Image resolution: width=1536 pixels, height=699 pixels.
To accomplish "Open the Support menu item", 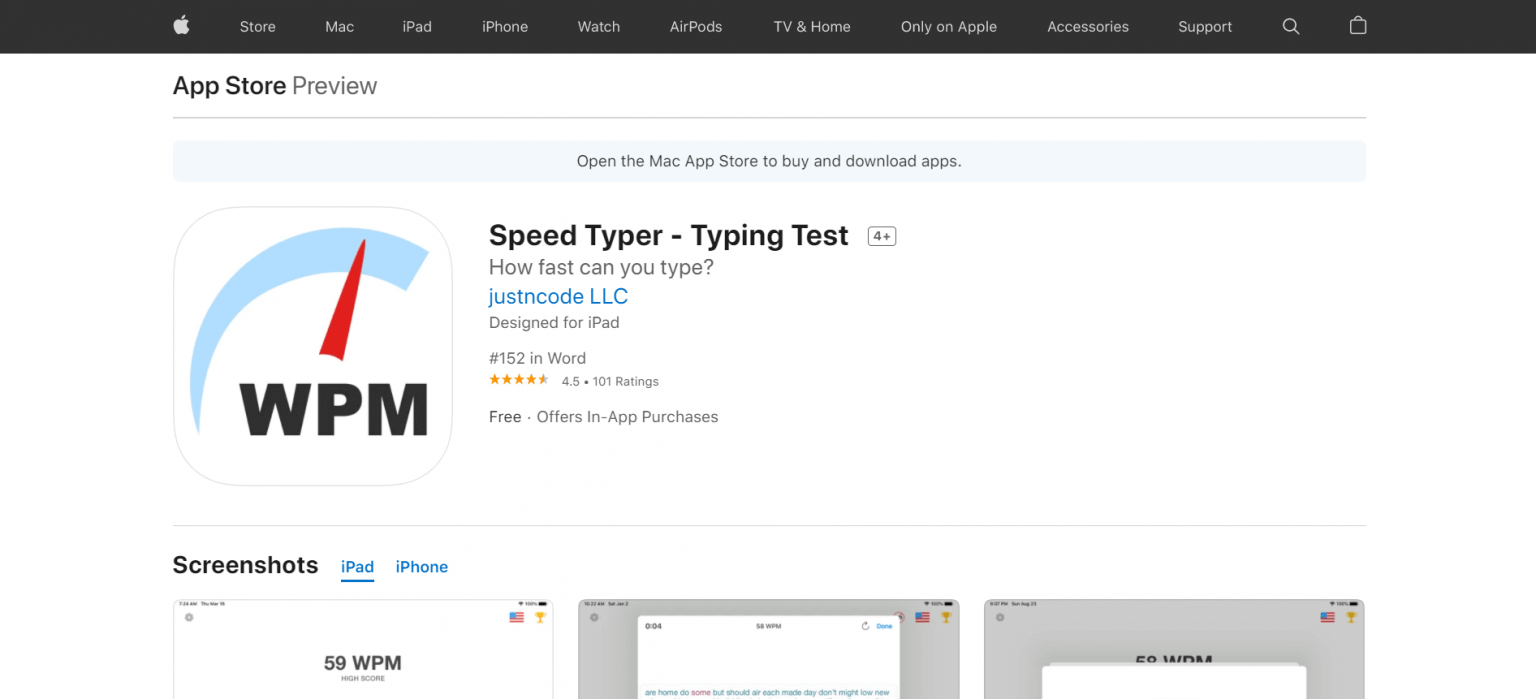I will (1204, 26).
